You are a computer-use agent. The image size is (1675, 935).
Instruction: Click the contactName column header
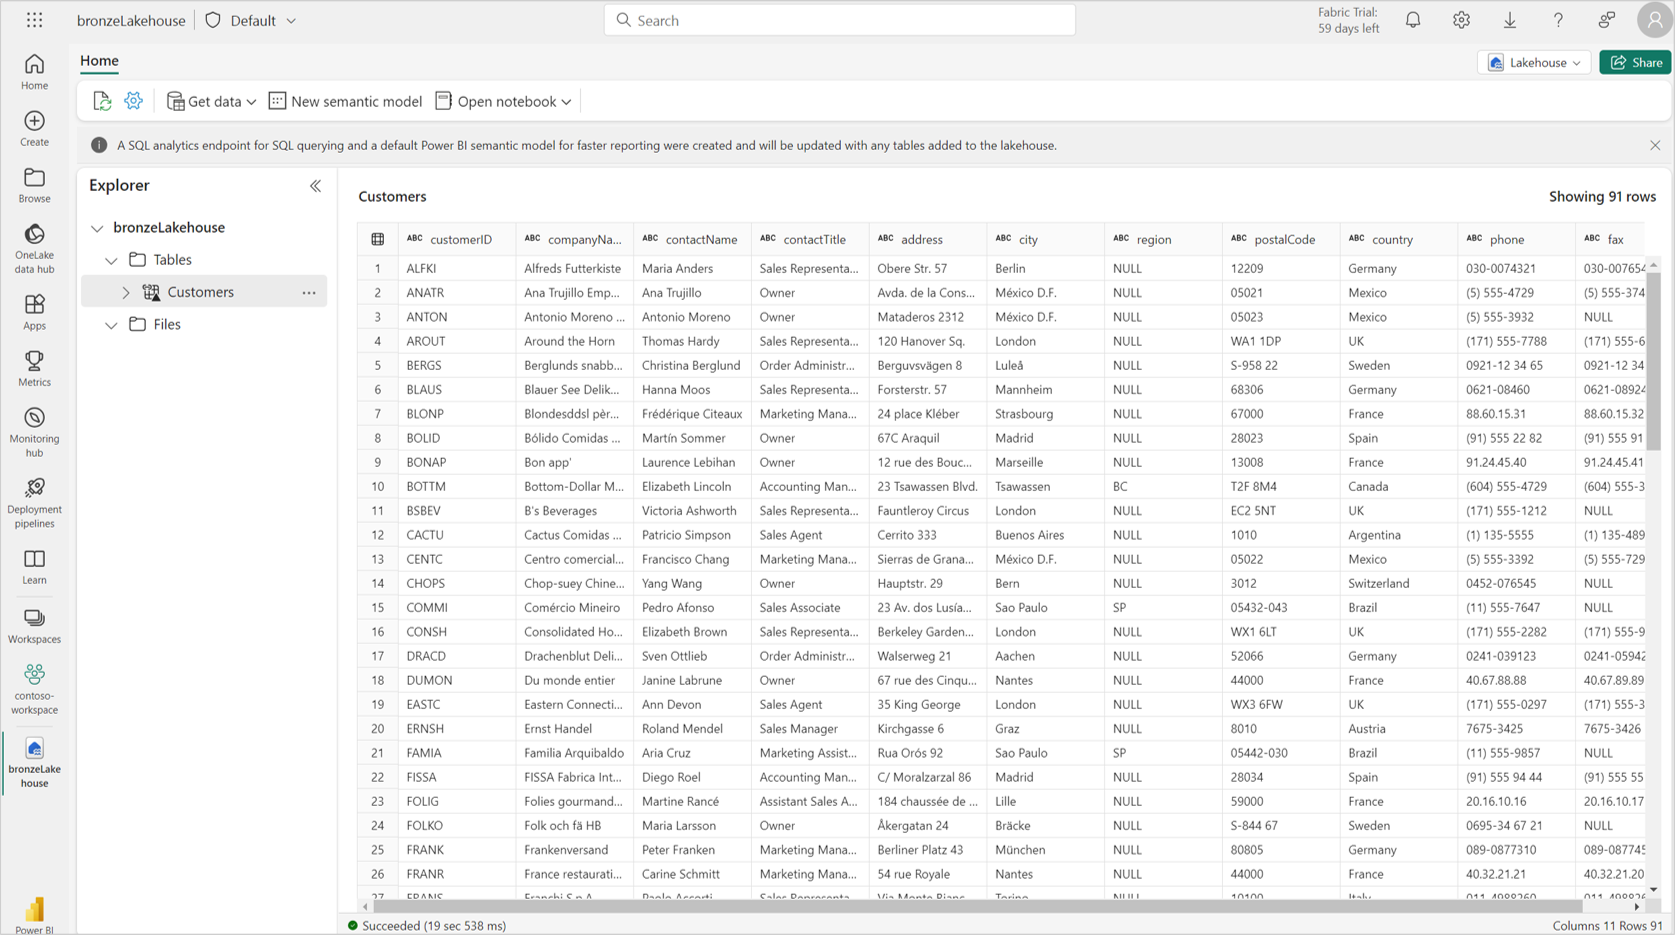point(692,239)
